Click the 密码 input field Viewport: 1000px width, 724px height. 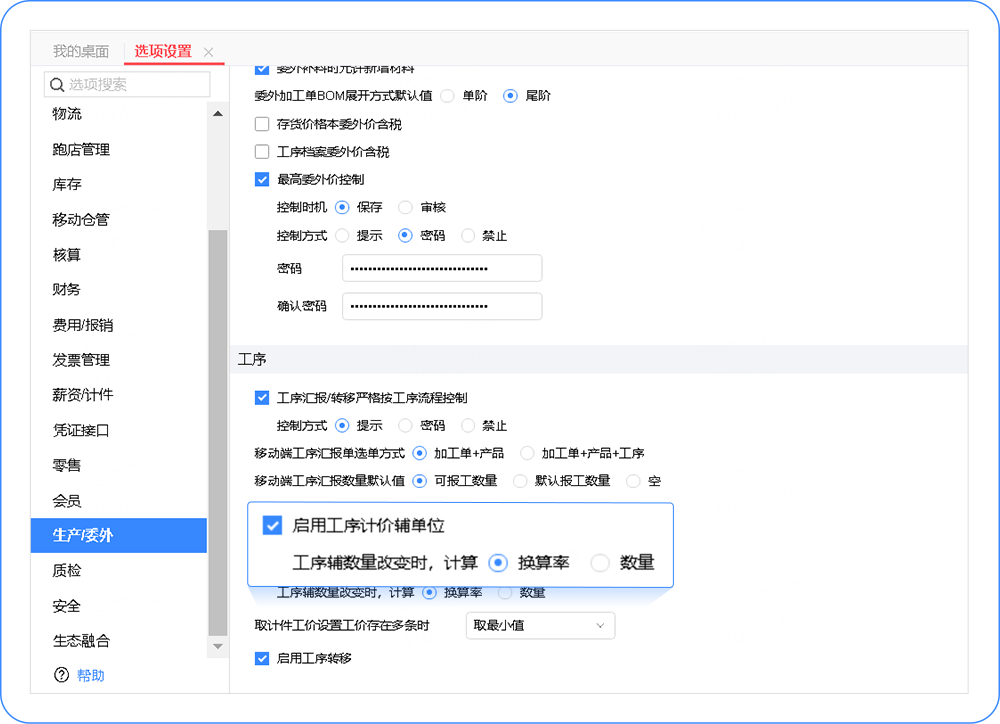(441, 268)
